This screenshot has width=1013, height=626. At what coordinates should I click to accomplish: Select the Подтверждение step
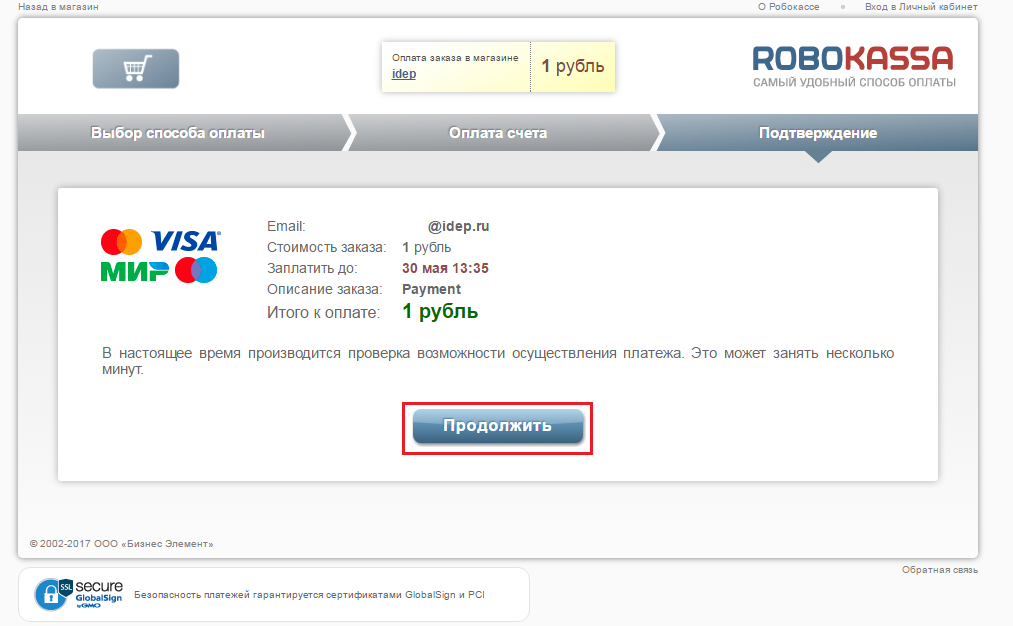[x=818, y=133]
